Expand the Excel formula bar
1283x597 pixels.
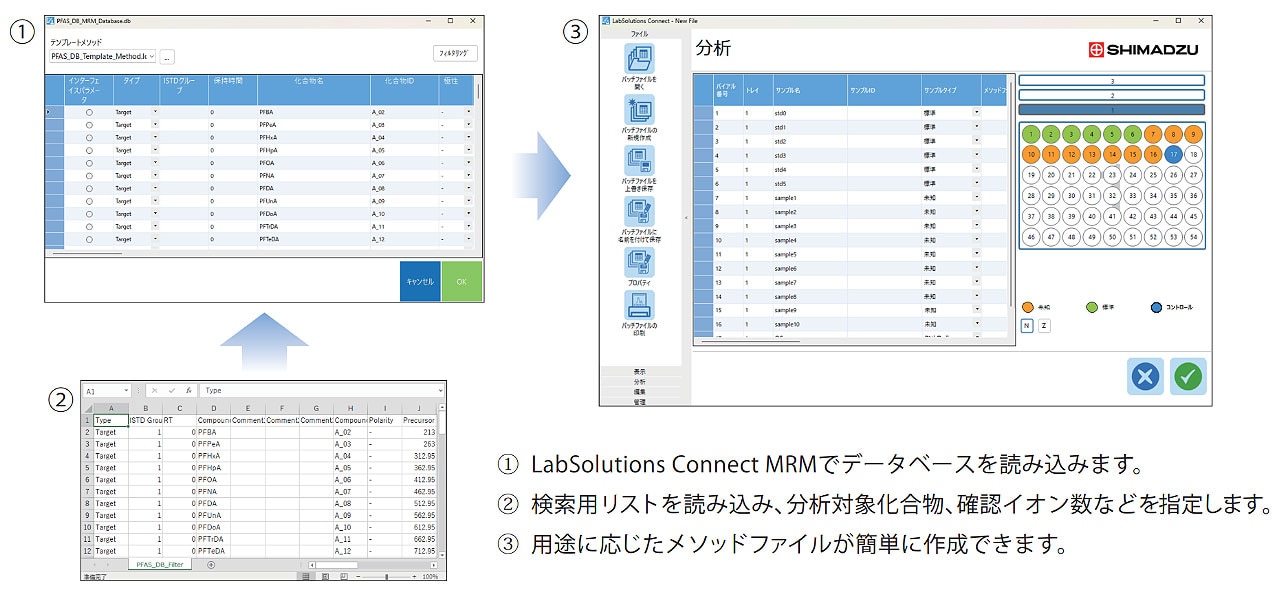[439, 390]
